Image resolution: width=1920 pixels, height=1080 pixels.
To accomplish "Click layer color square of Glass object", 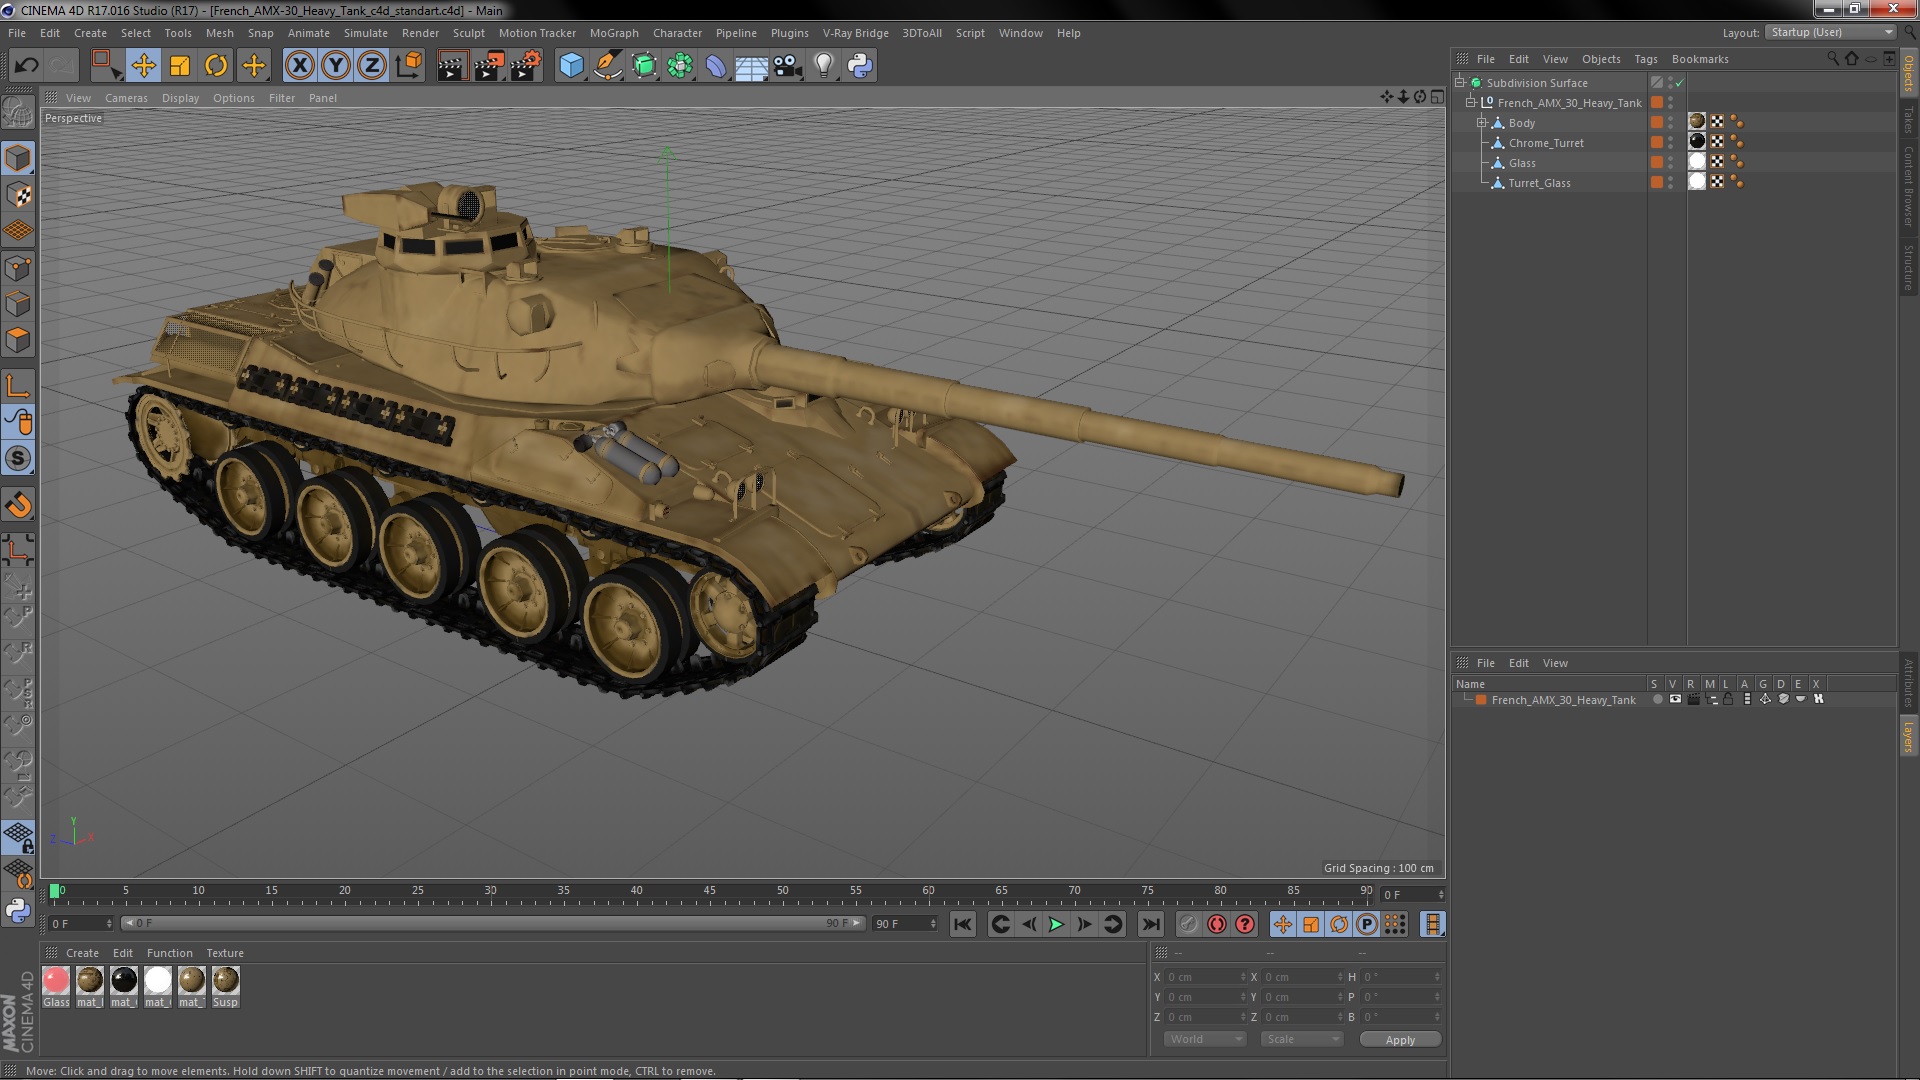I will tap(1656, 162).
